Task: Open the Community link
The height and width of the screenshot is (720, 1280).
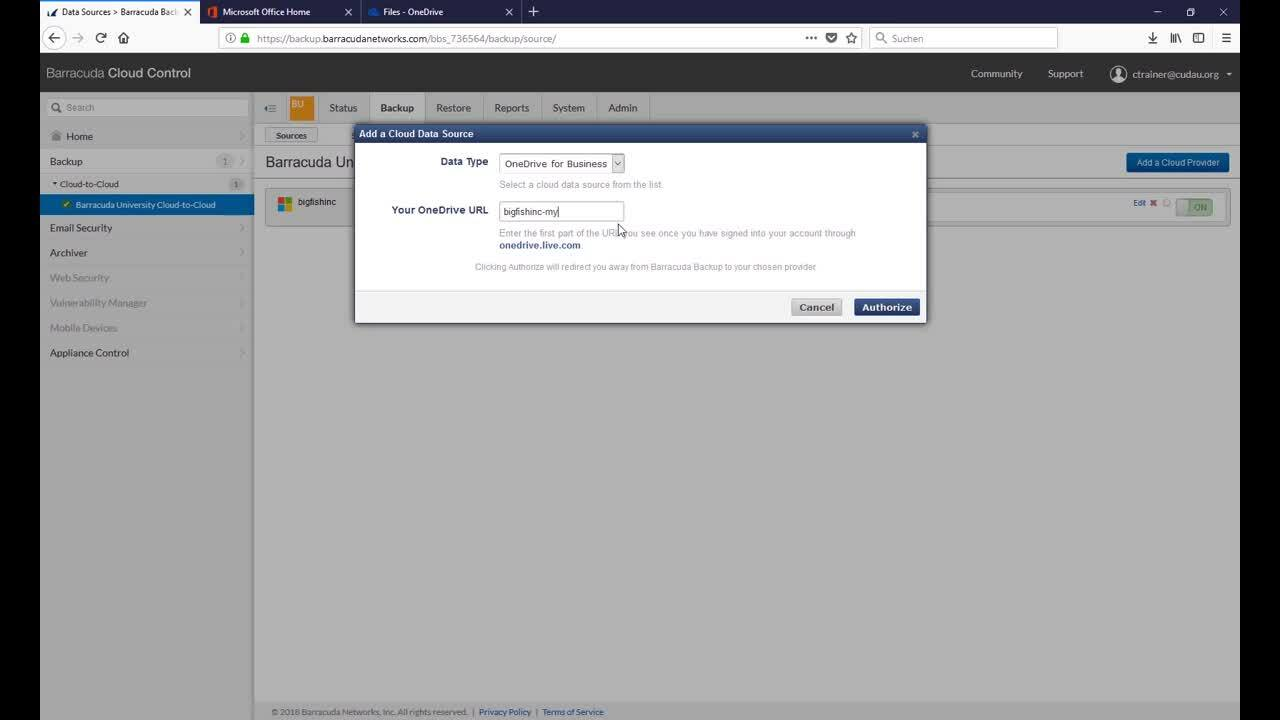Action: tap(996, 74)
